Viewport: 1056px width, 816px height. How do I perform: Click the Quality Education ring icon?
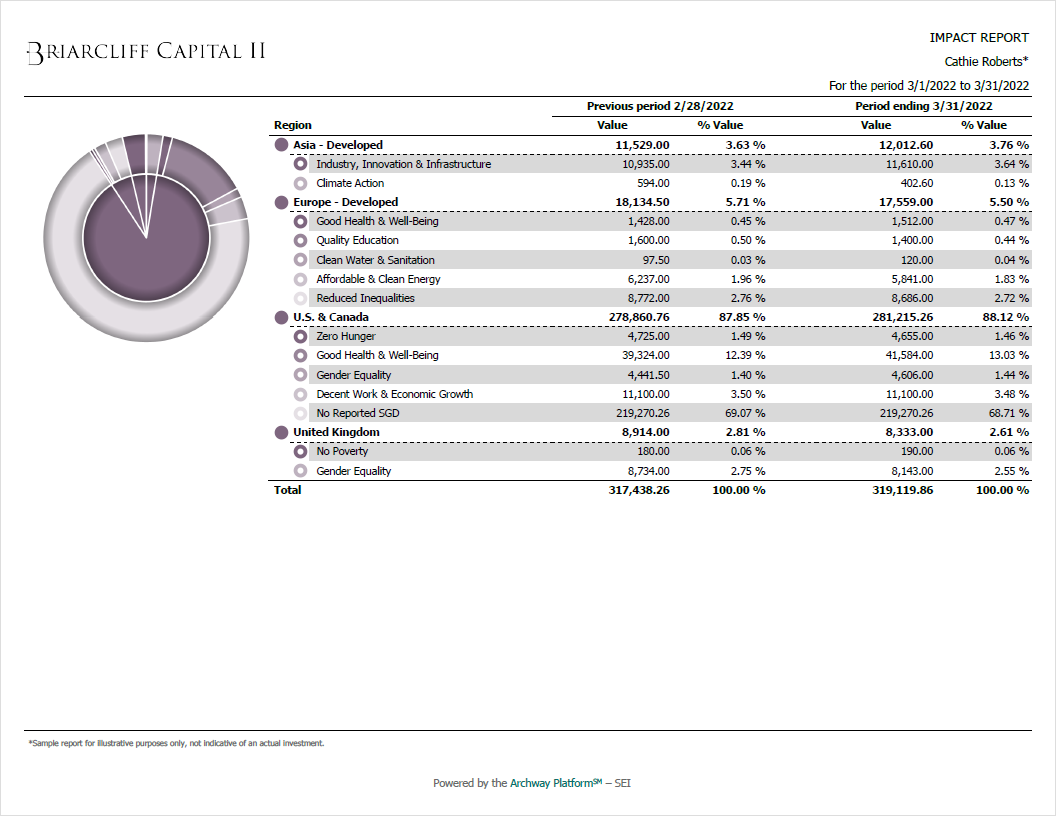300,241
